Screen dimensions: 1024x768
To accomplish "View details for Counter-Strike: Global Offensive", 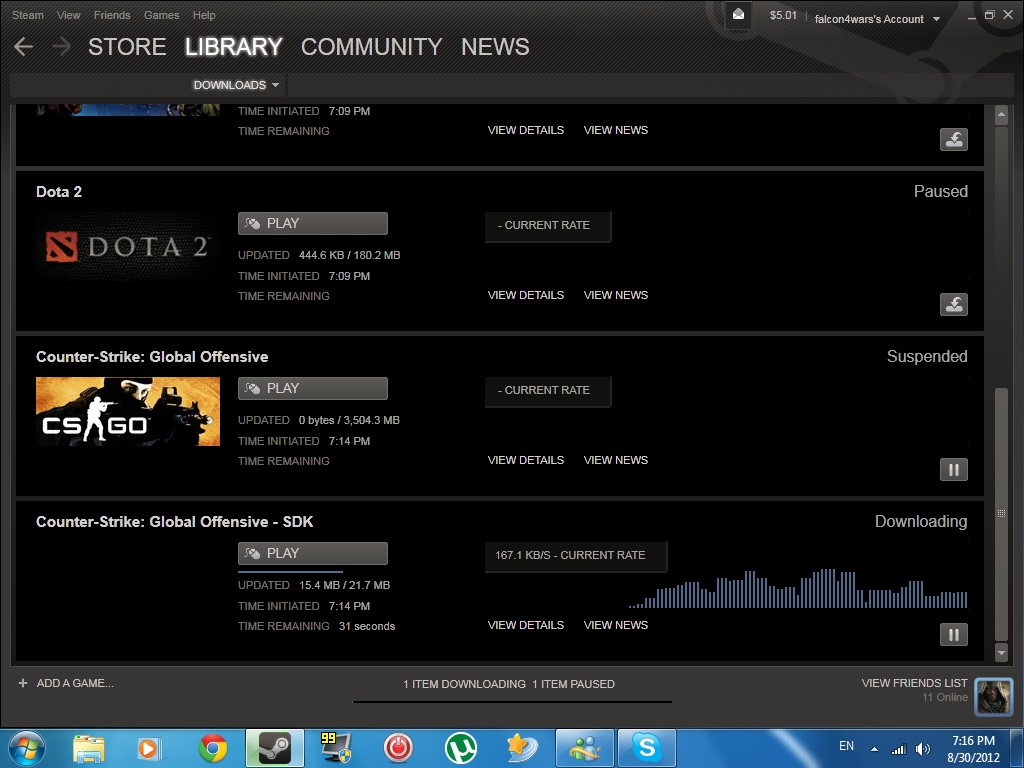I will pyautogui.click(x=526, y=460).
